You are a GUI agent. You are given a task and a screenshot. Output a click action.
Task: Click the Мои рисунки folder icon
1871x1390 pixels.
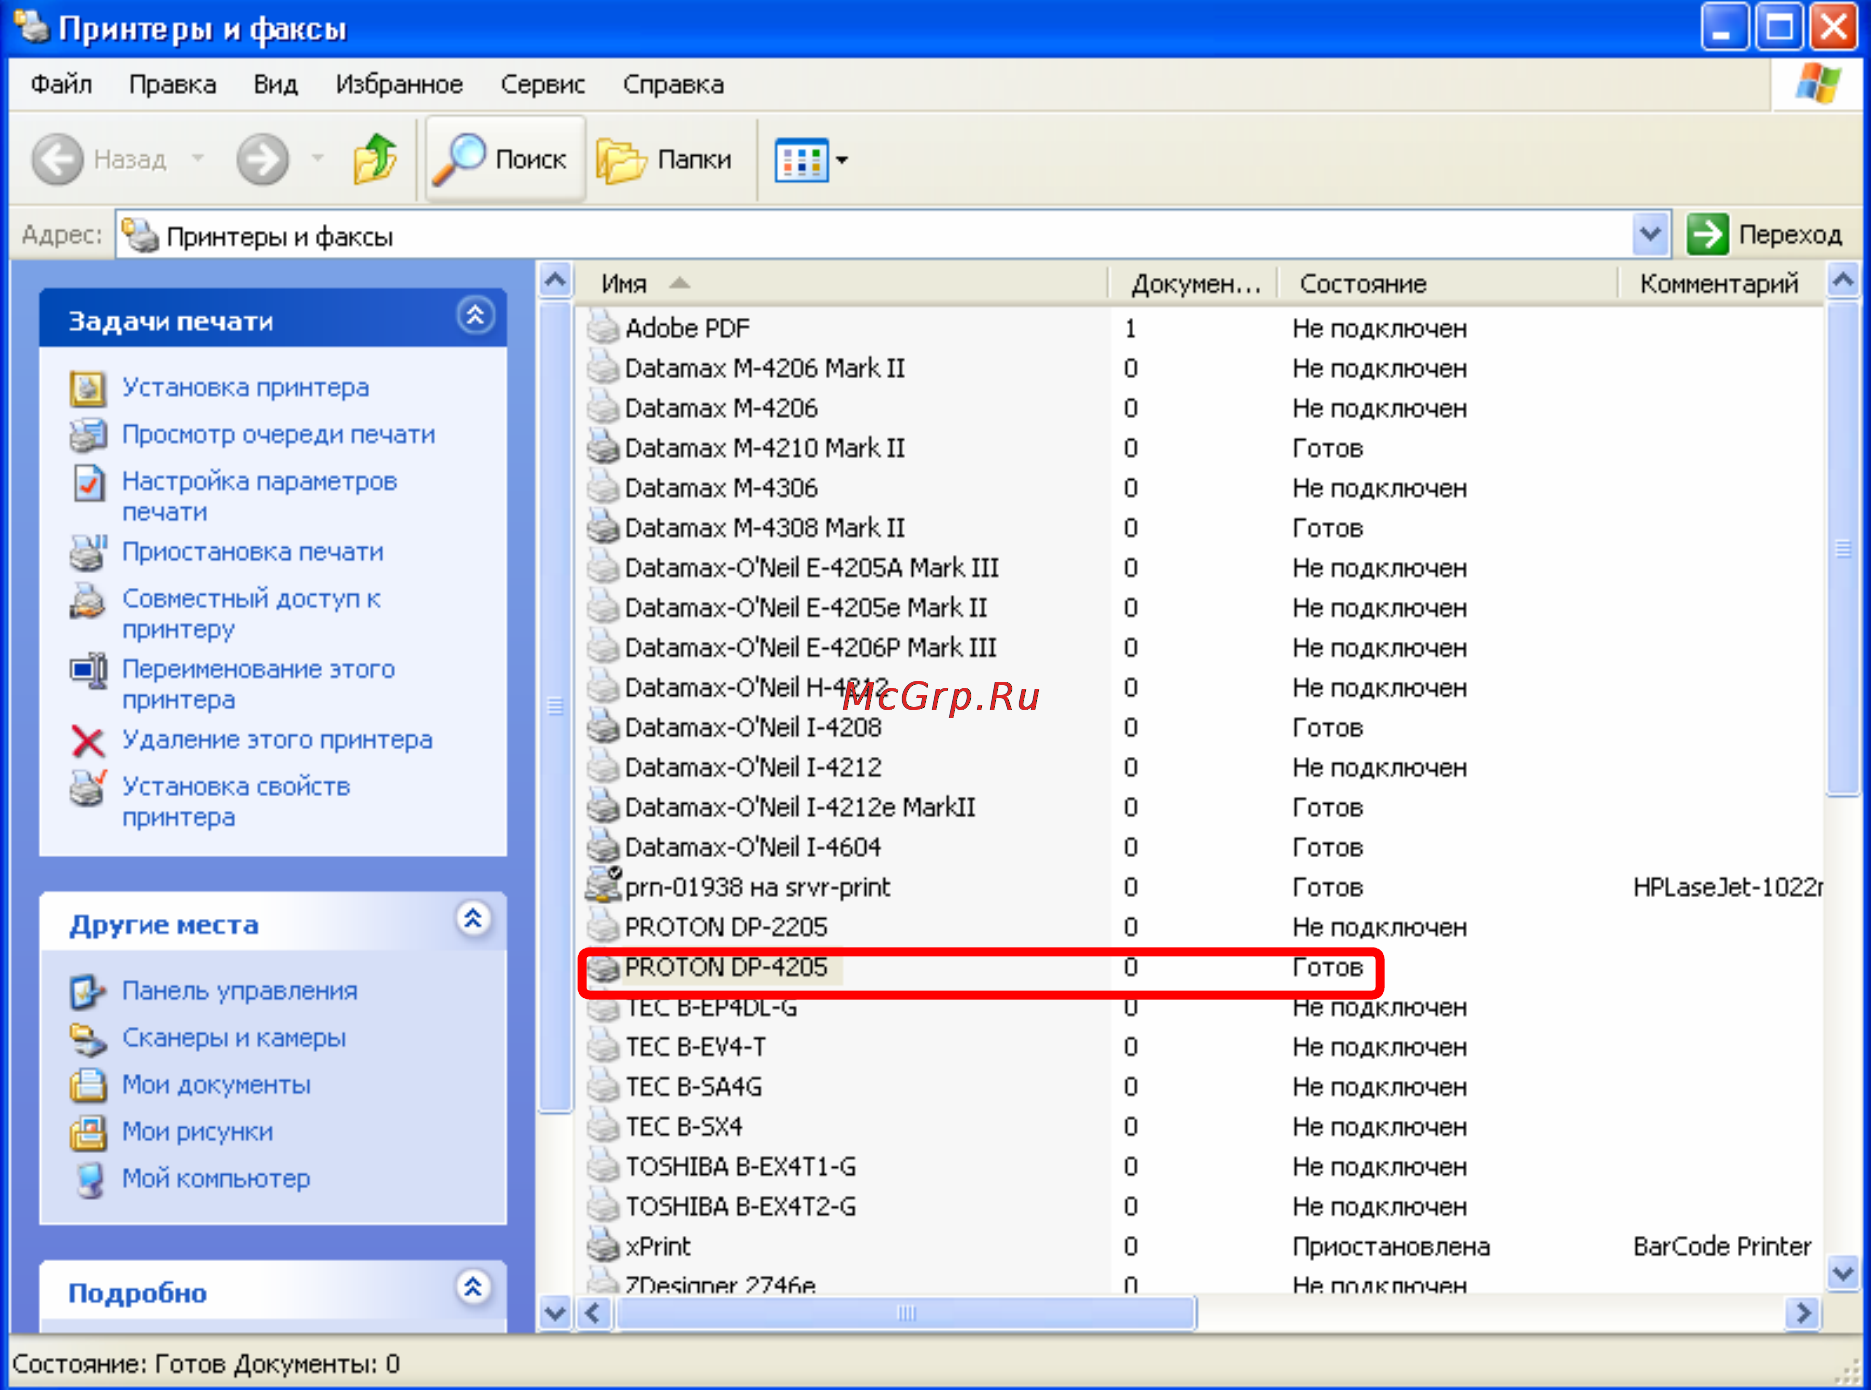88,1132
